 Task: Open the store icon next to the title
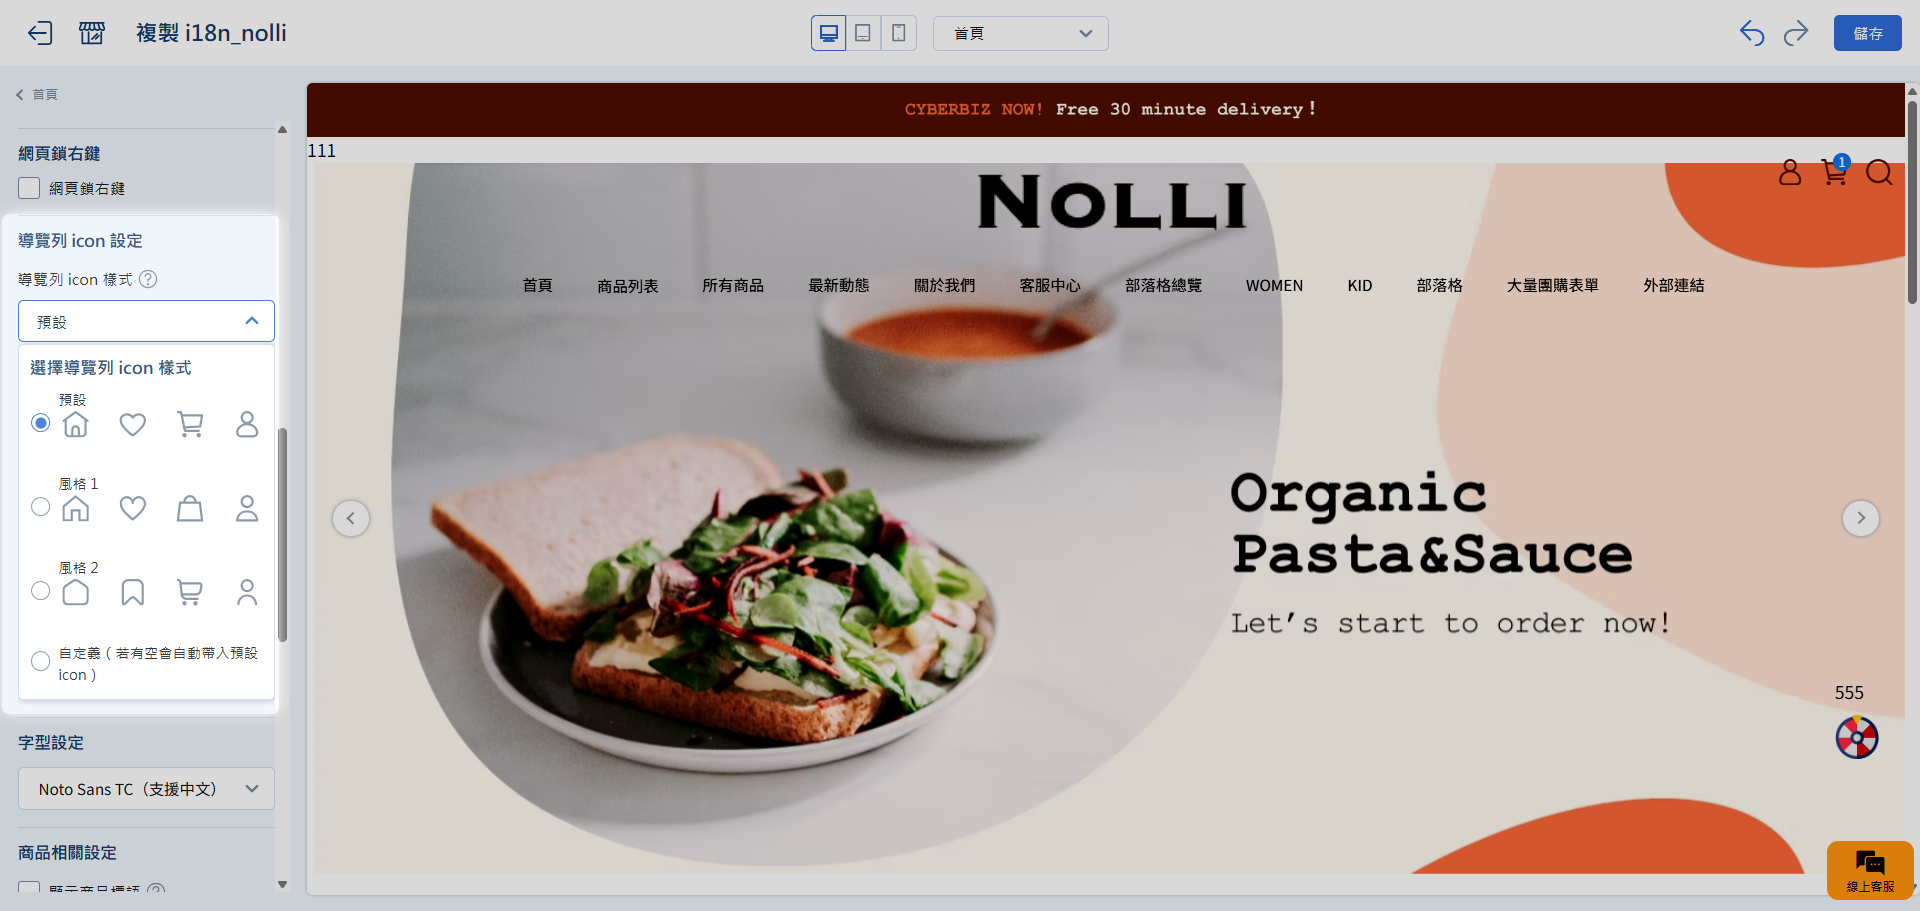point(92,33)
